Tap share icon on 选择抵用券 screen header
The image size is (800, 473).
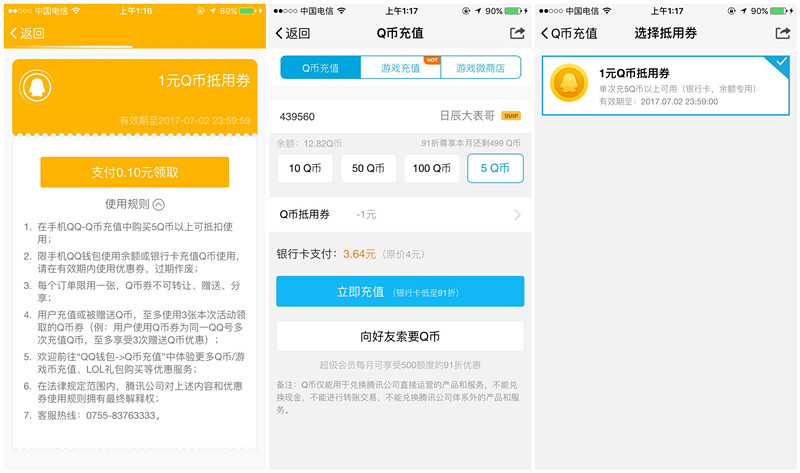point(782,33)
